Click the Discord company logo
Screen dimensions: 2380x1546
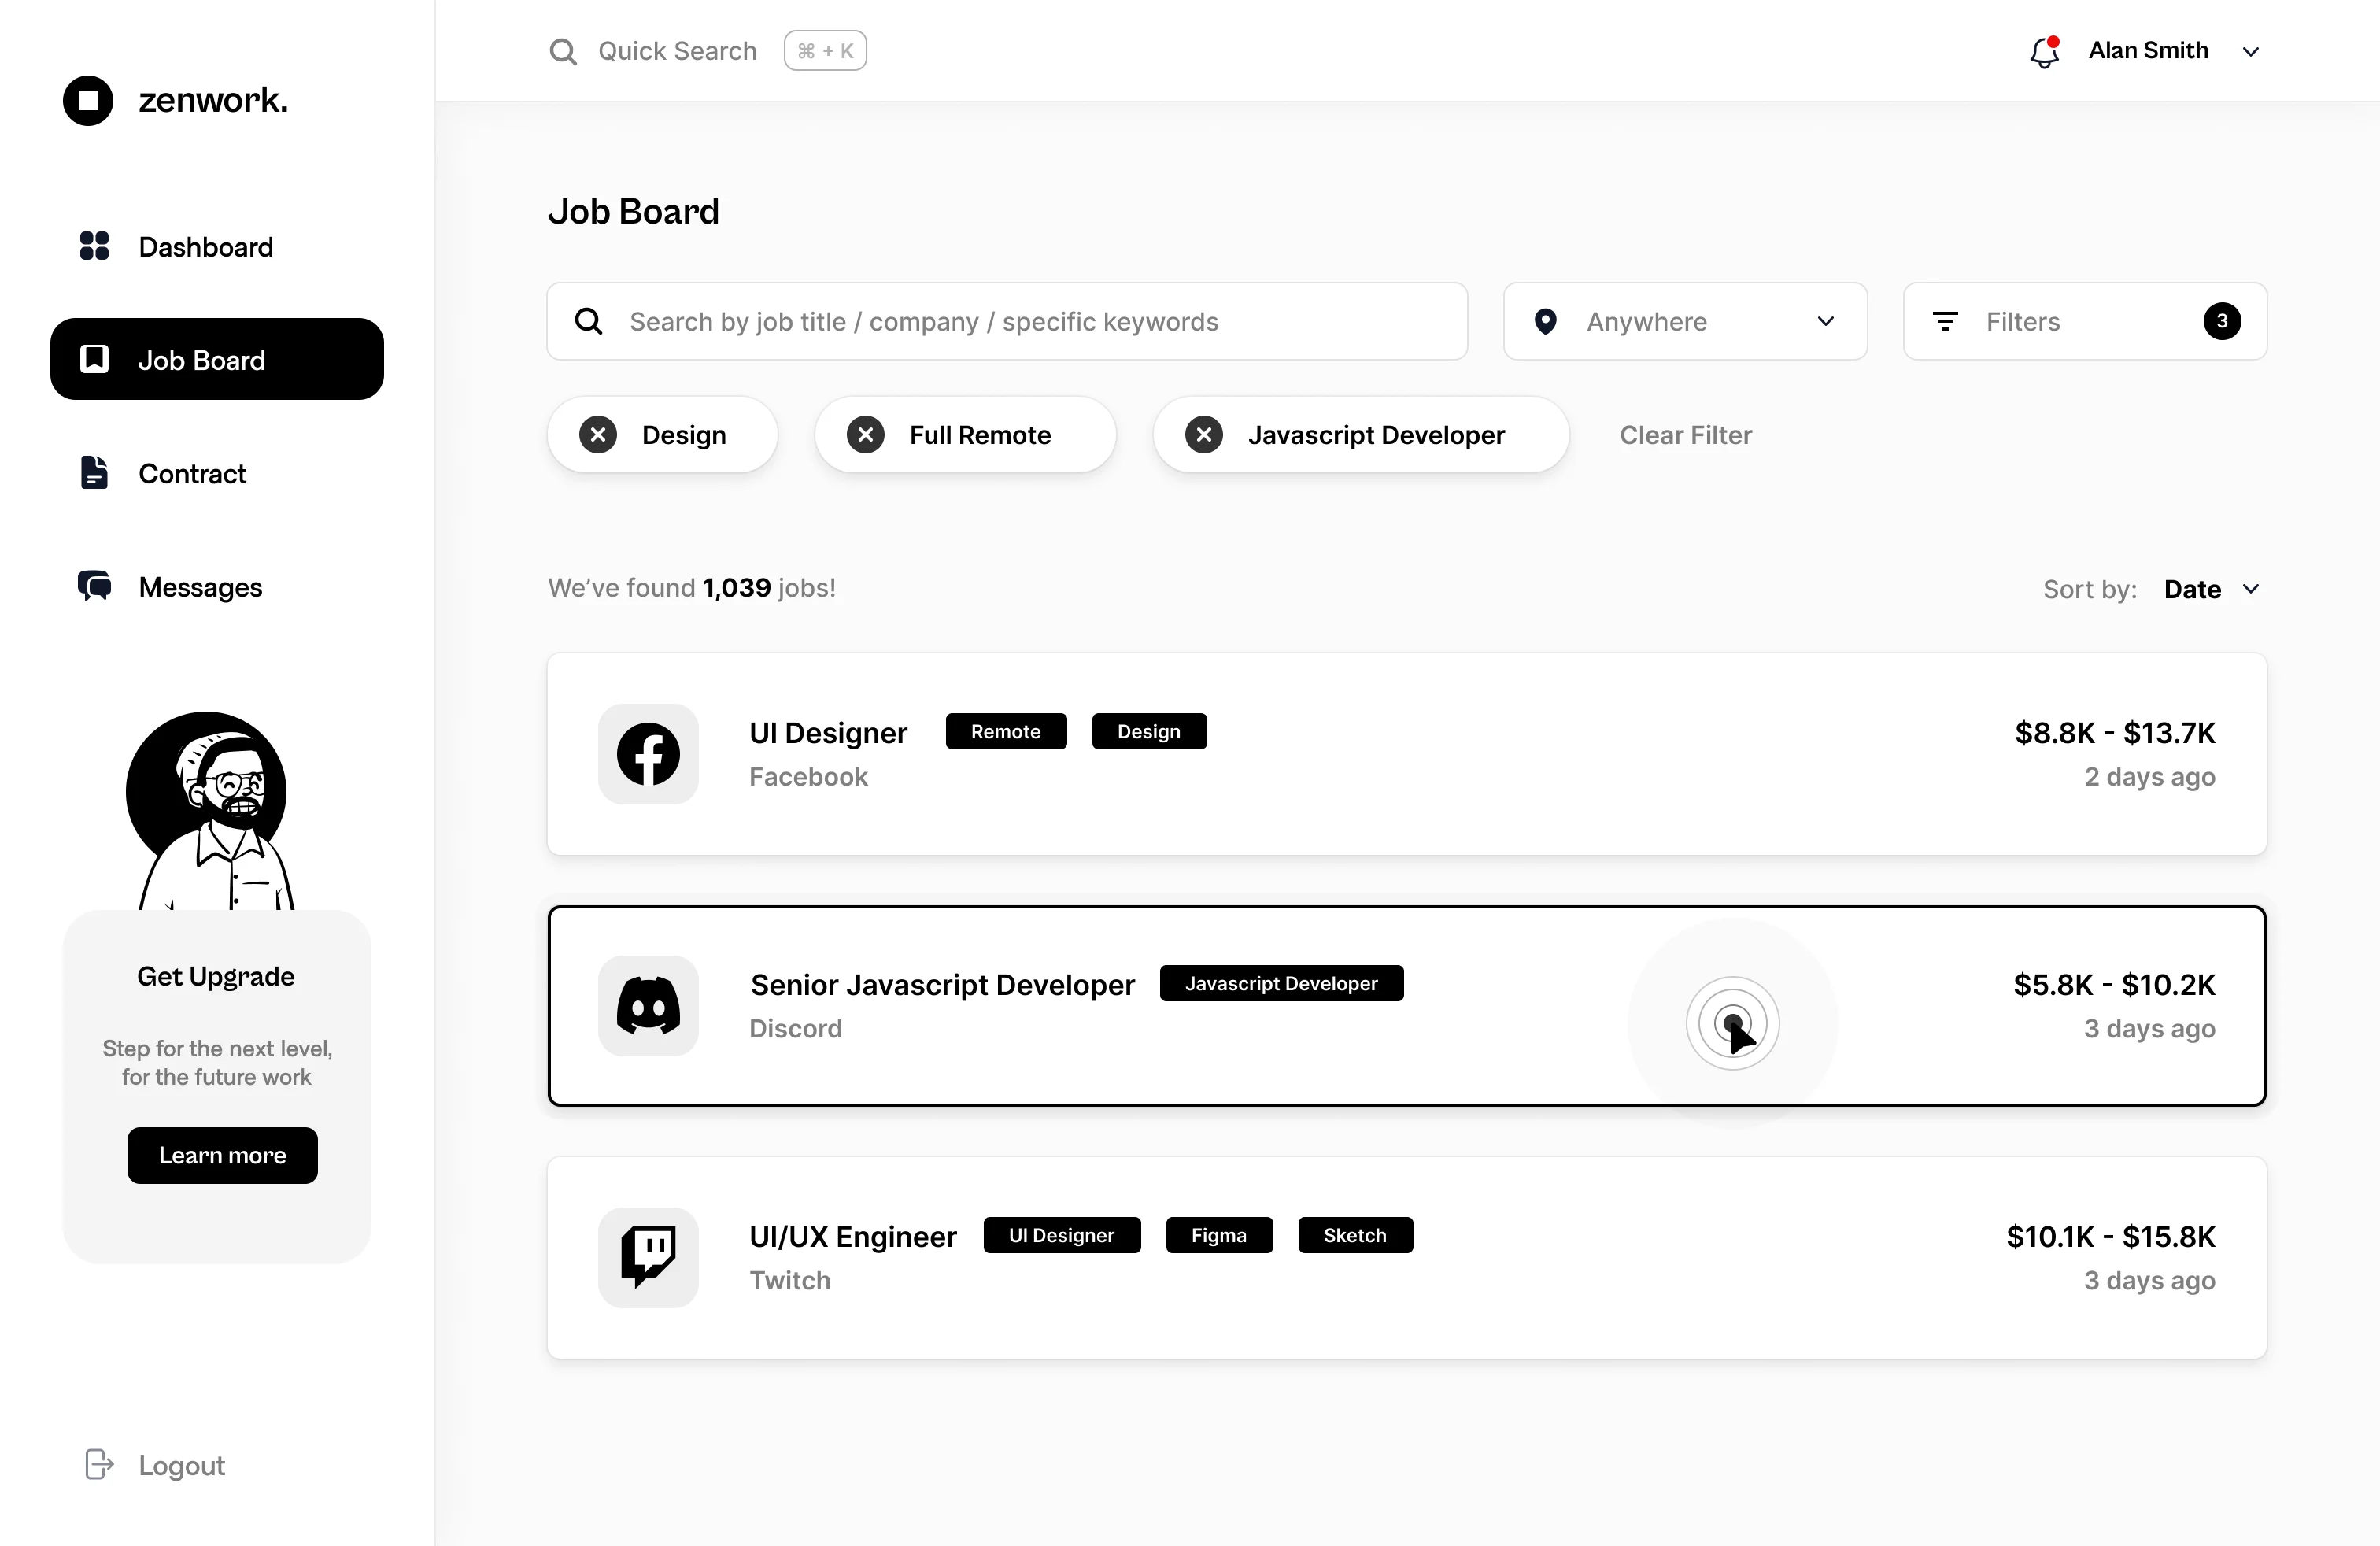(648, 1006)
